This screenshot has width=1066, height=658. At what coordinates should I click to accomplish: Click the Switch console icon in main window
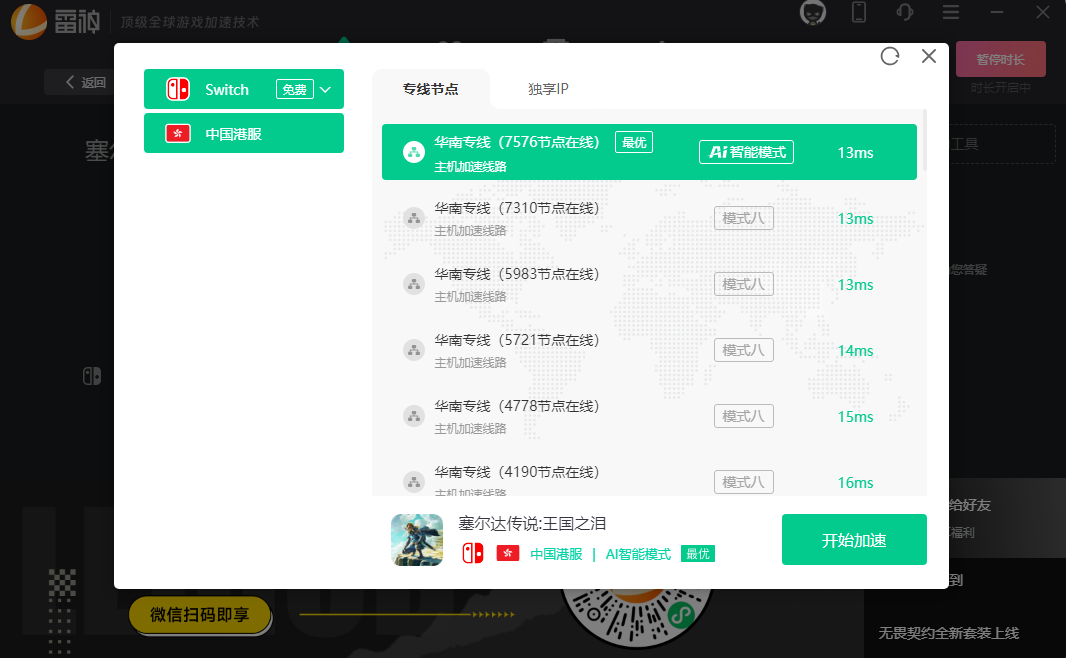[92, 376]
